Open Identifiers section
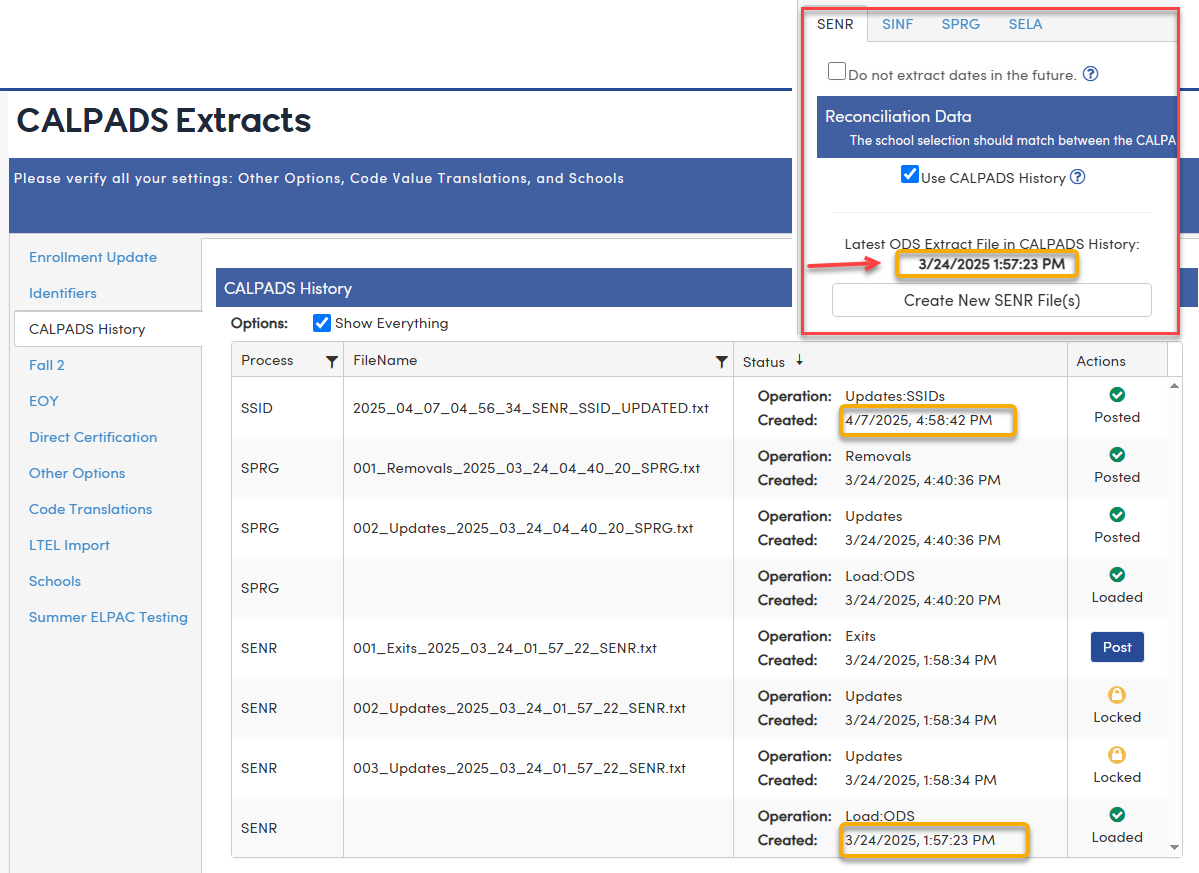The width and height of the screenshot is (1199, 873). (63, 294)
